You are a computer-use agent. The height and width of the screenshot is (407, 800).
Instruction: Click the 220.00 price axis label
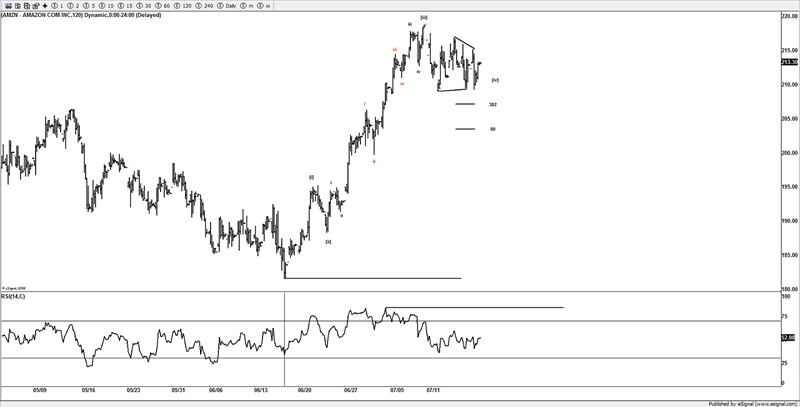pyautogui.click(x=790, y=16)
